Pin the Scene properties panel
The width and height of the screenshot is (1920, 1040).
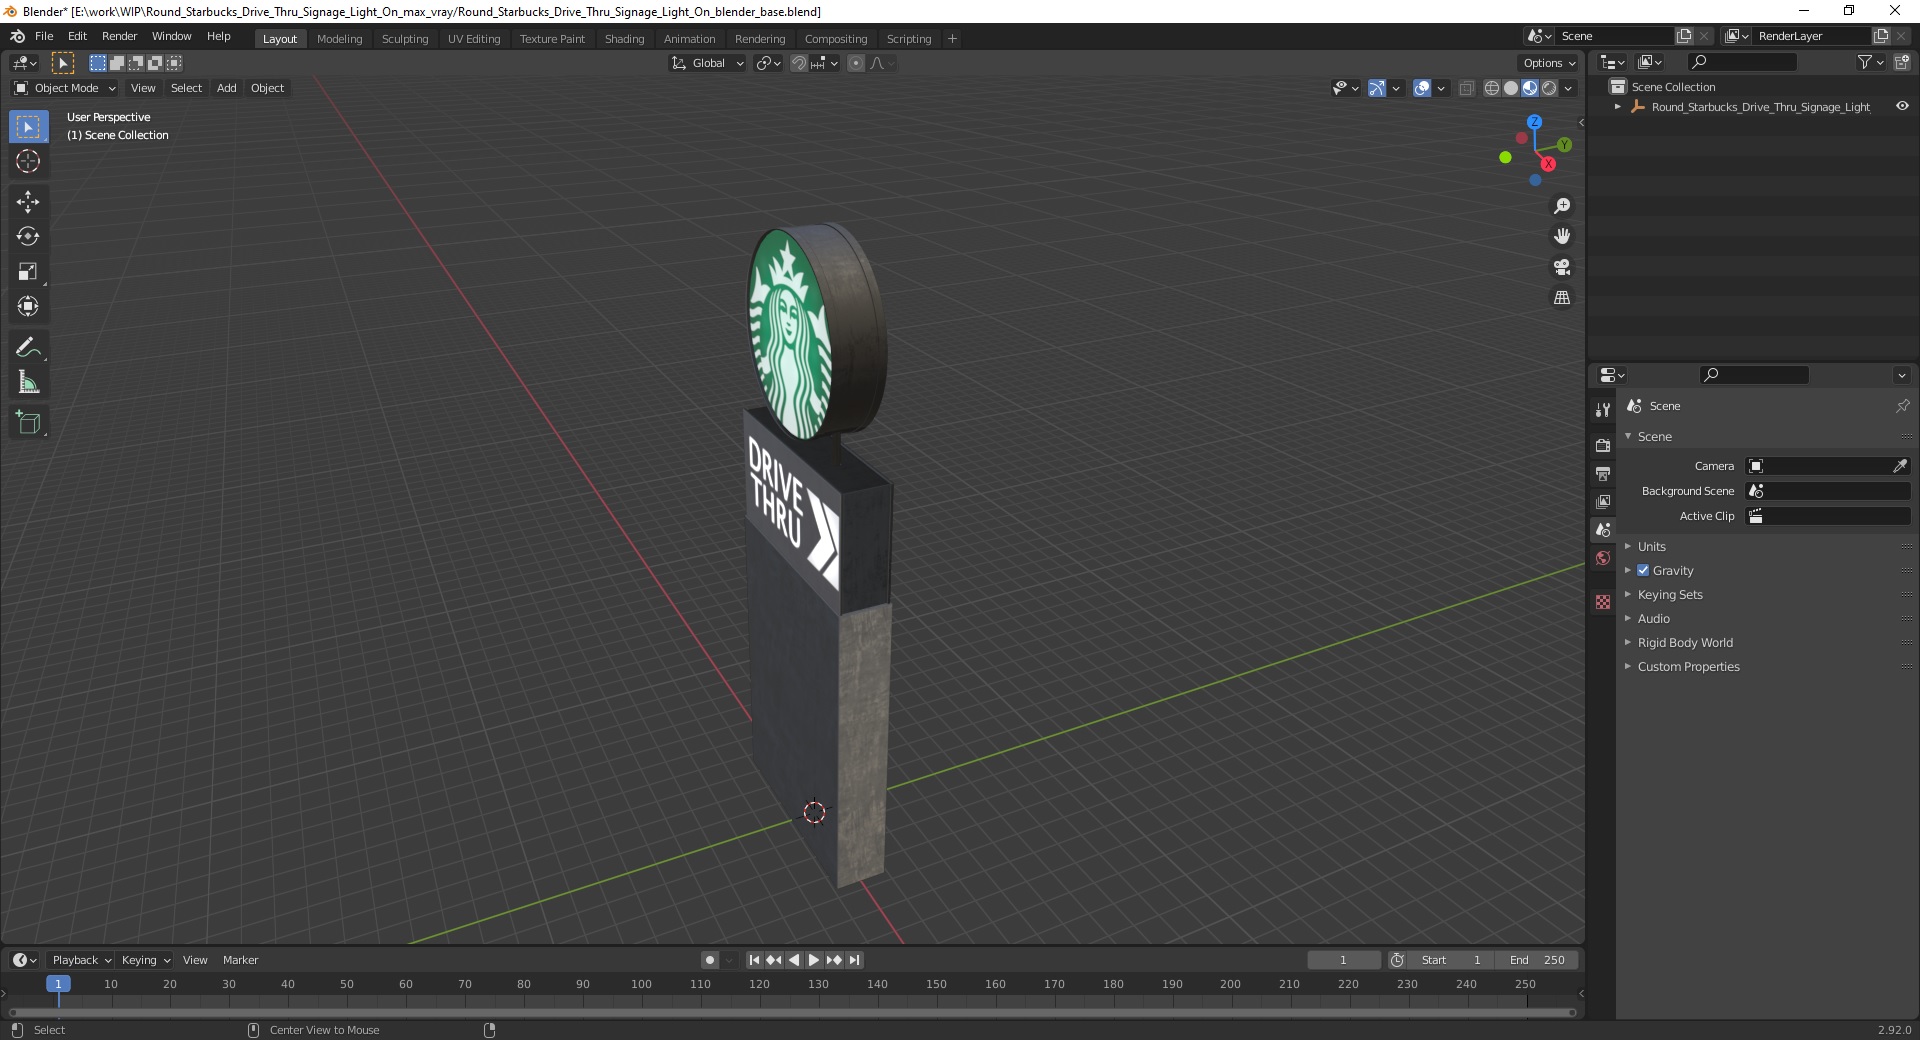click(1902, 406)
